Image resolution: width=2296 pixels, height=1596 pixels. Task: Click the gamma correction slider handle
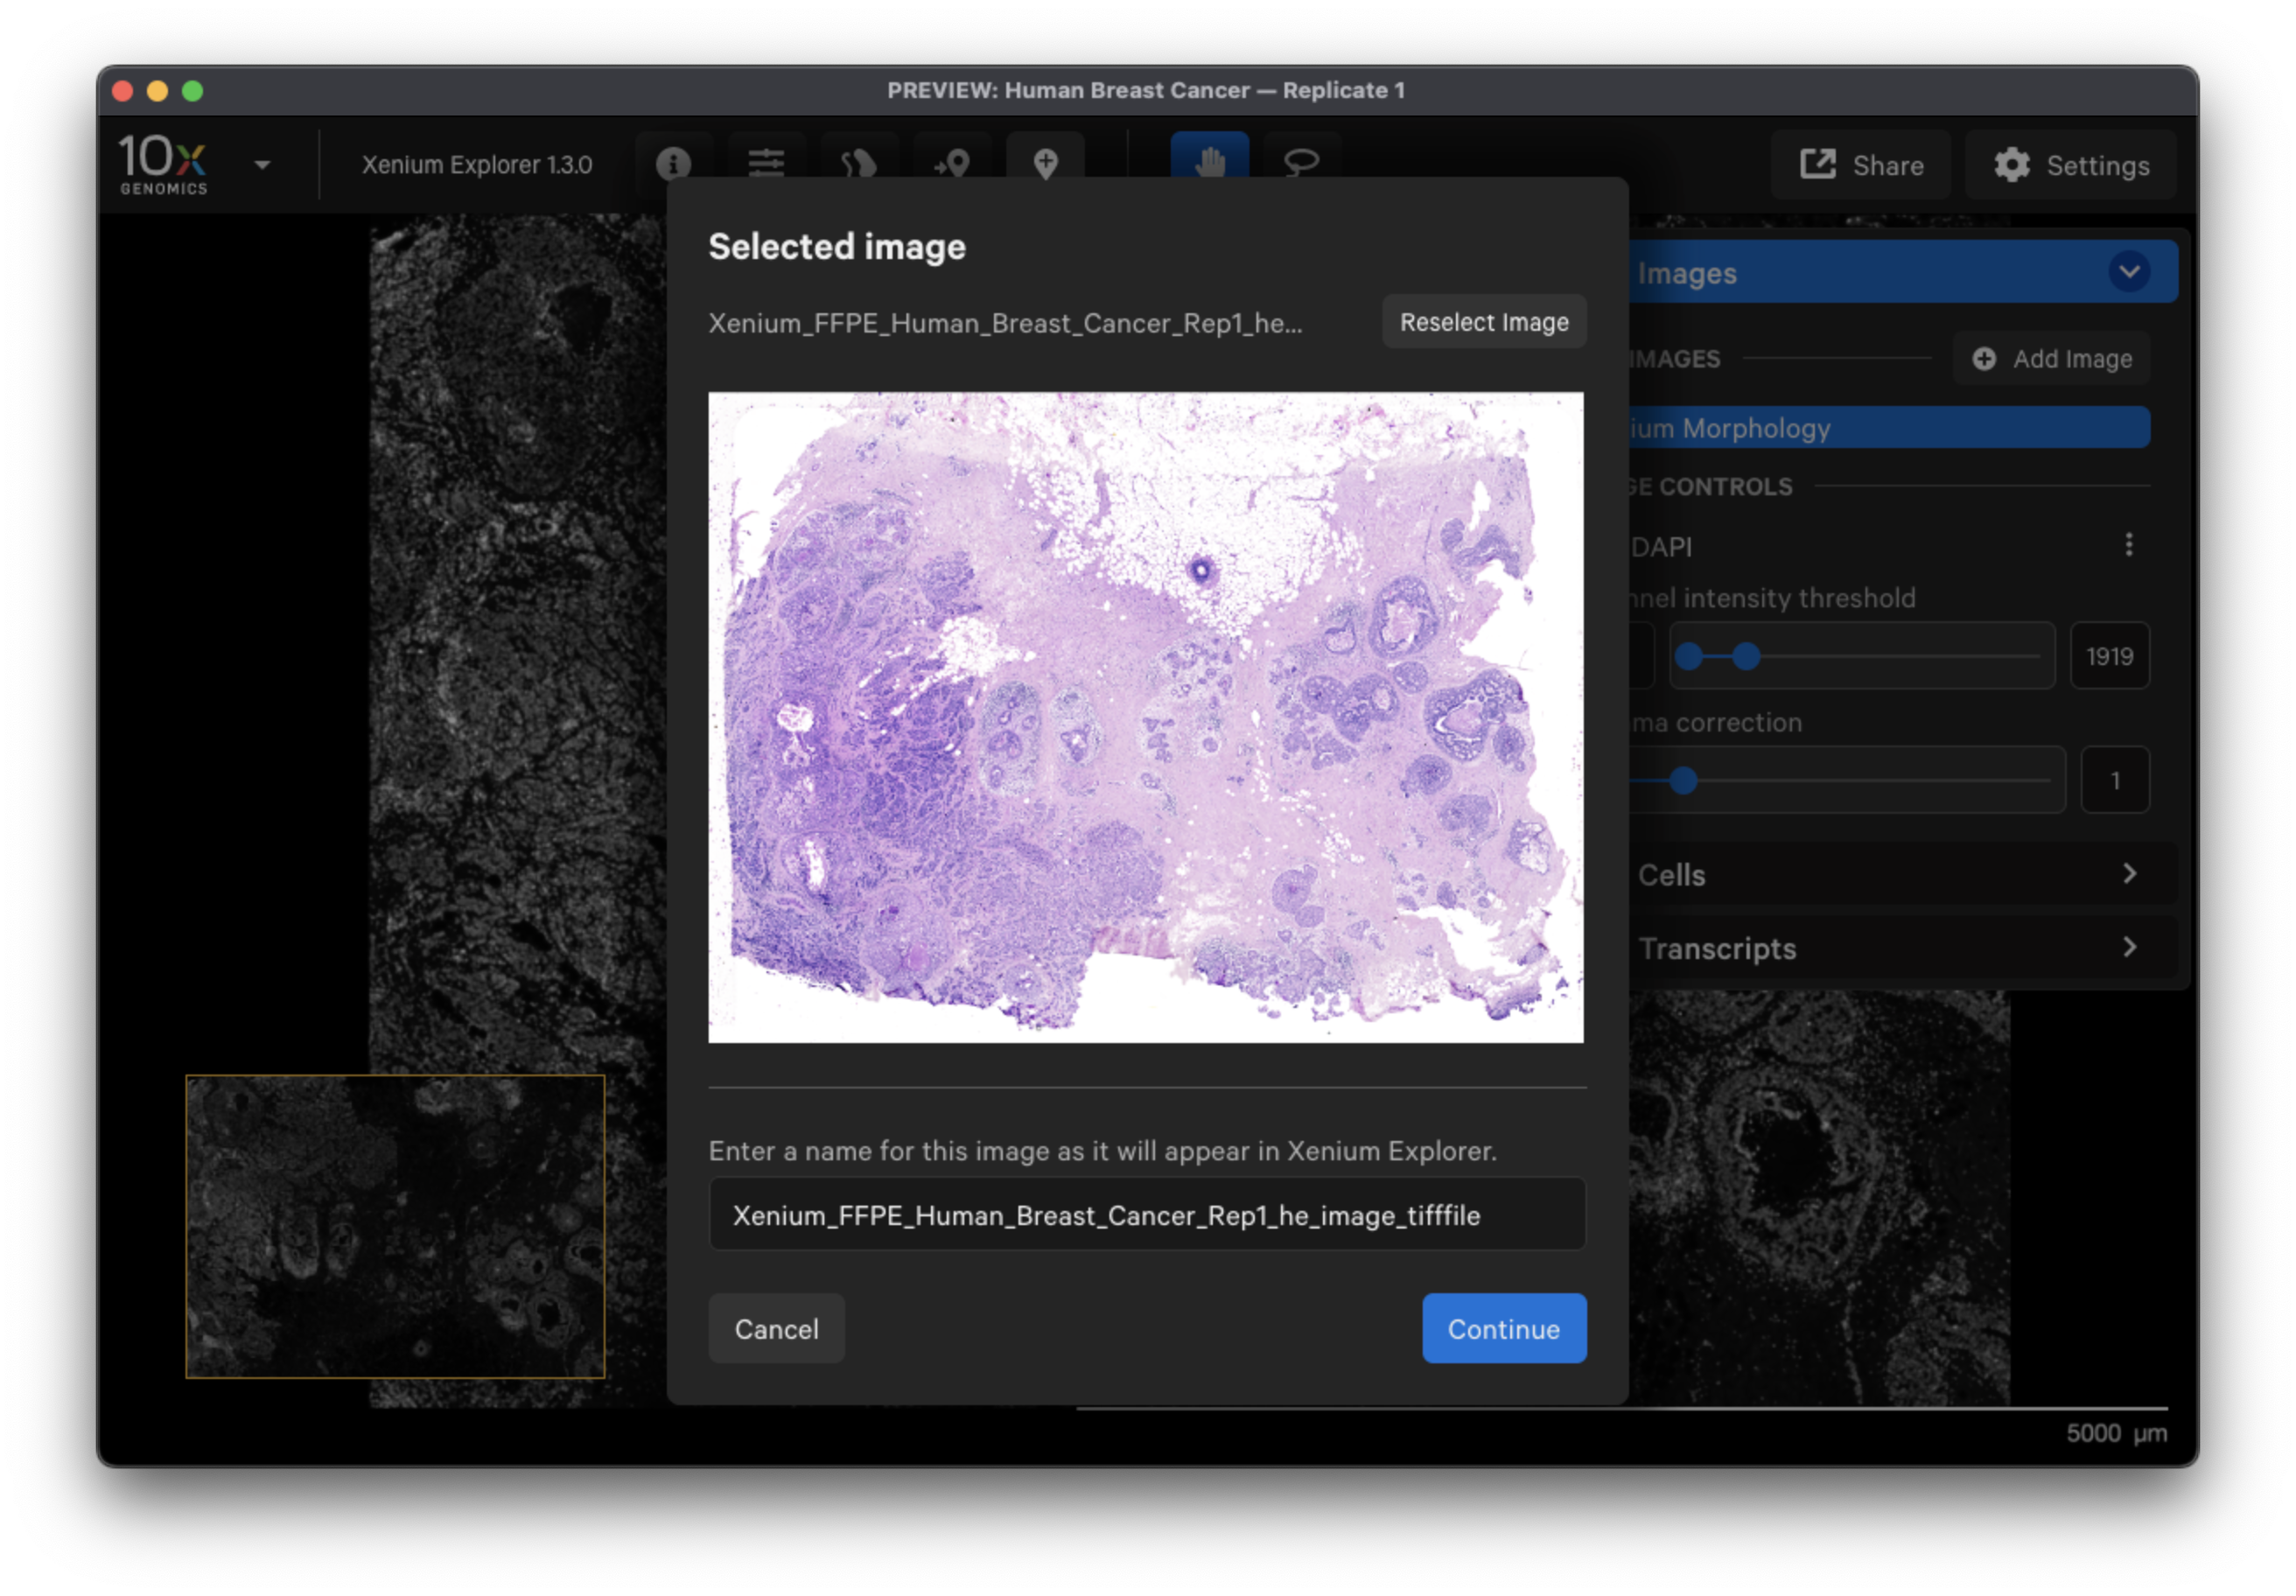tap(1684, 781)
